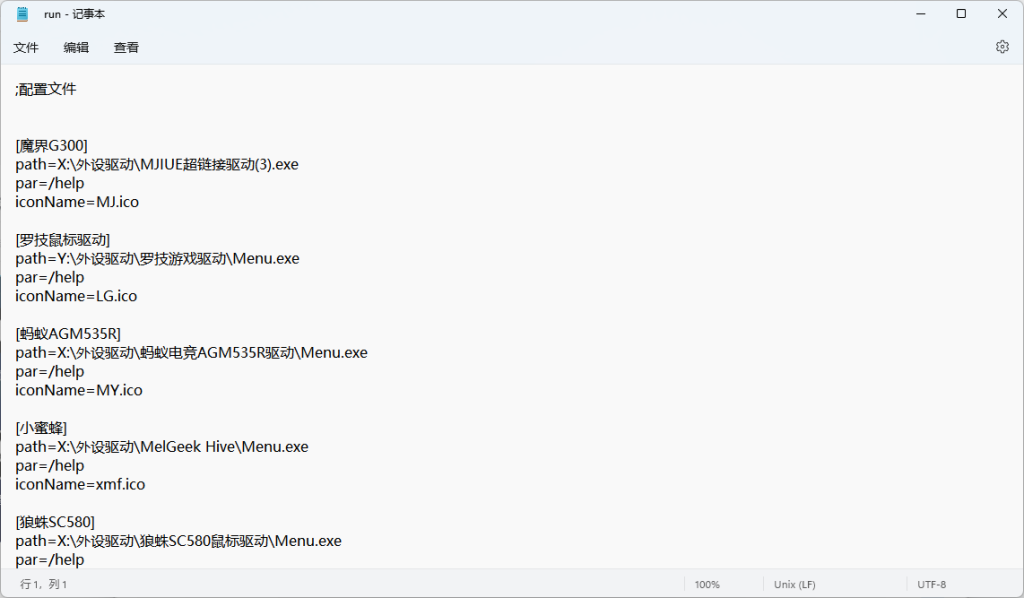
Task: Click the iconName=LG.ico line
Action: (x=76, y=296)
